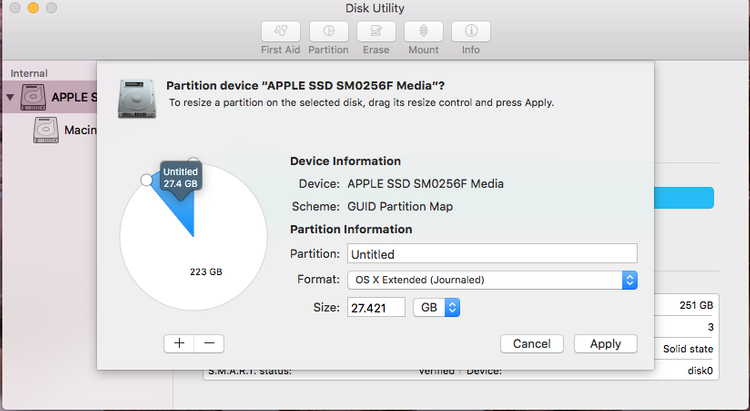Open the Format dropdown menu
Image resolution: width=750 pixels, height=411 pixels.
click(x=492, y=280)
